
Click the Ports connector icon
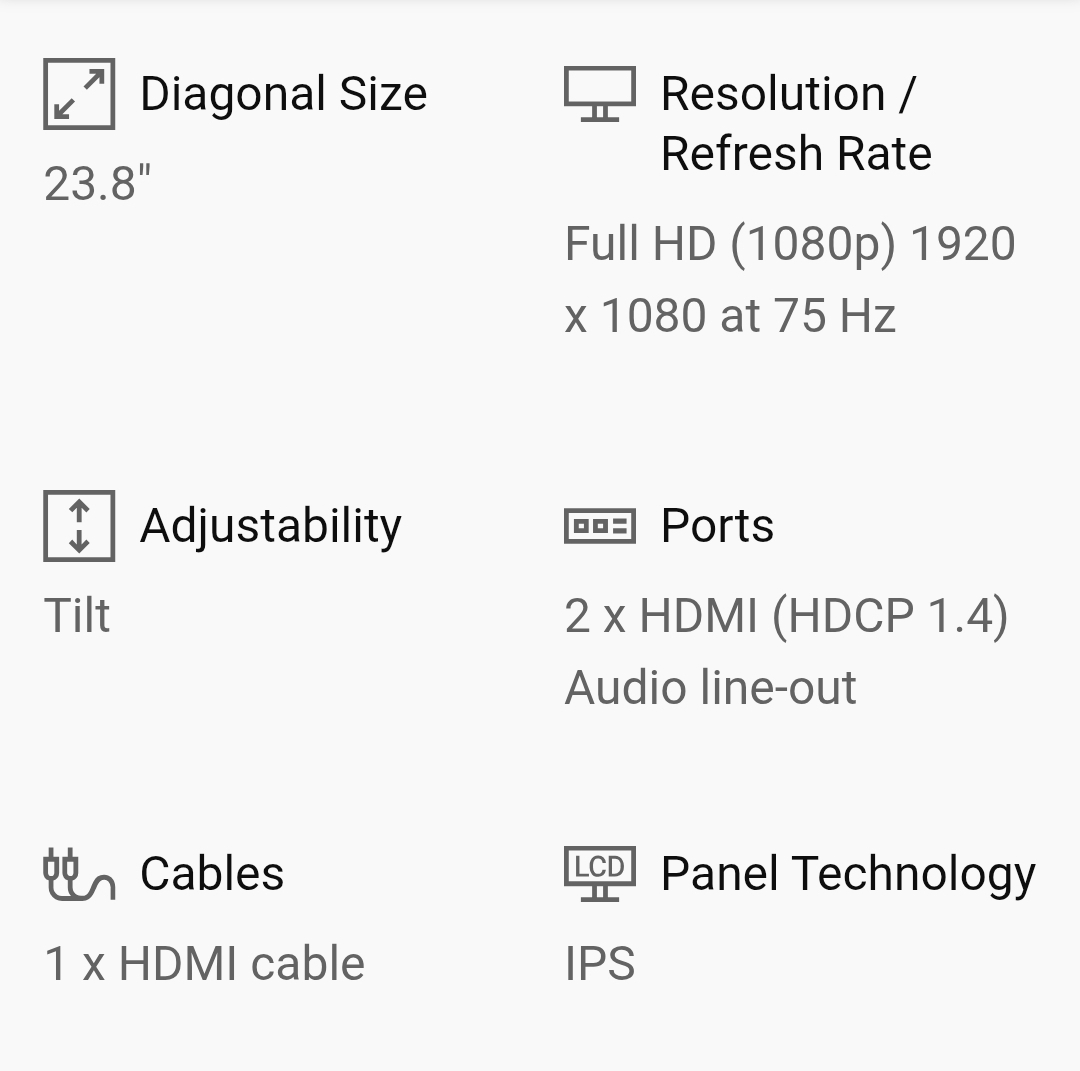600,526
